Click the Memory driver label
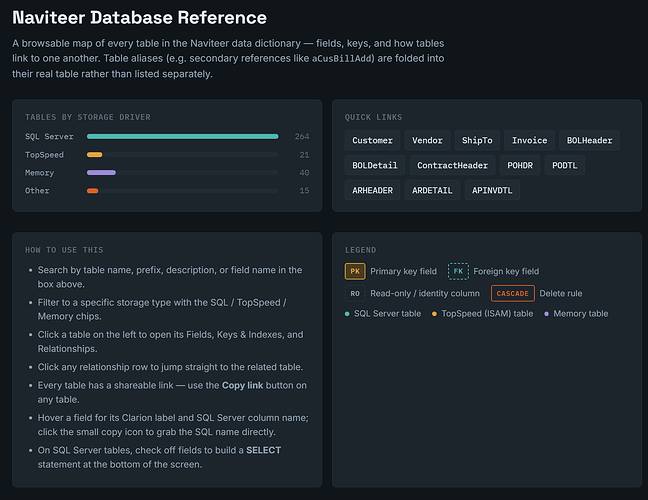648x500 pixels. [39, 173]
